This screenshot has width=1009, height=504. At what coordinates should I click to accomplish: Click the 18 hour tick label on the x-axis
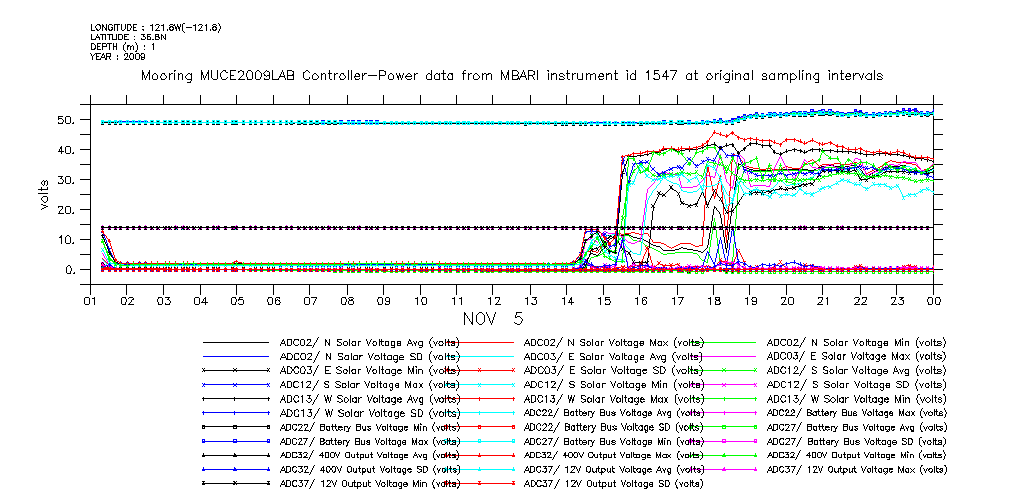point(713,301)
